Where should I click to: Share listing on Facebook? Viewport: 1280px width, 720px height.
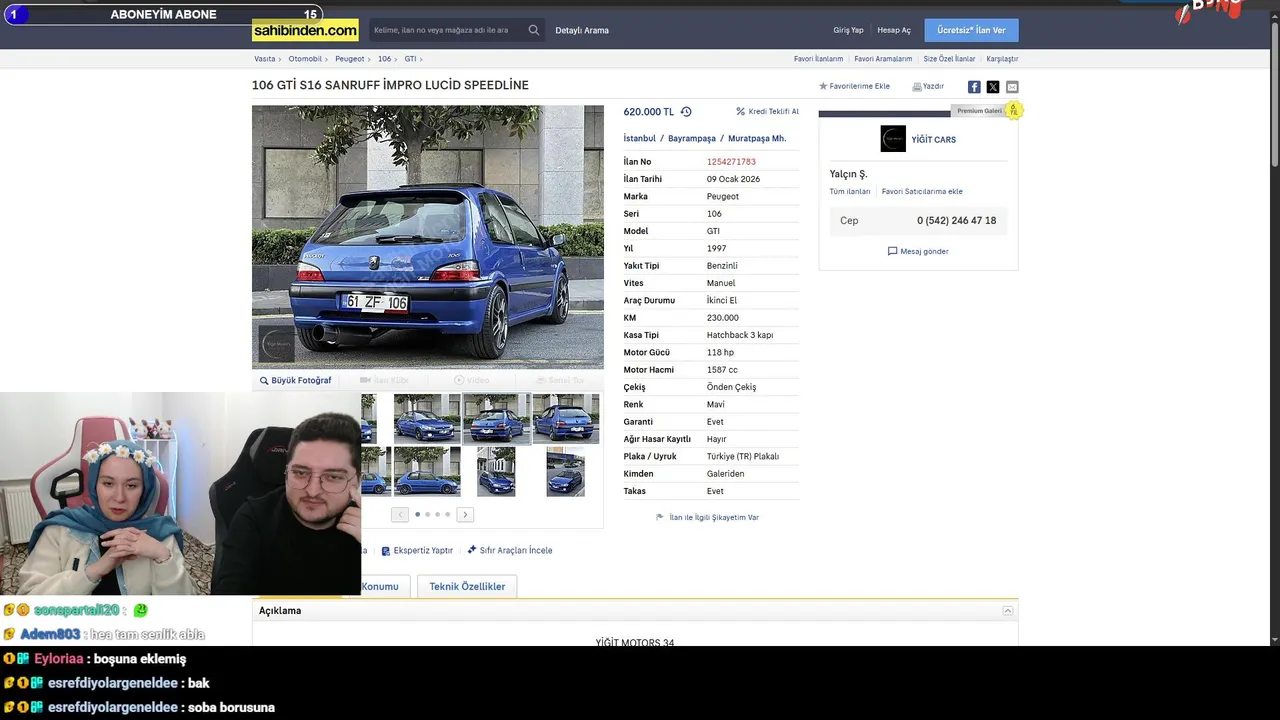point(974,87)
